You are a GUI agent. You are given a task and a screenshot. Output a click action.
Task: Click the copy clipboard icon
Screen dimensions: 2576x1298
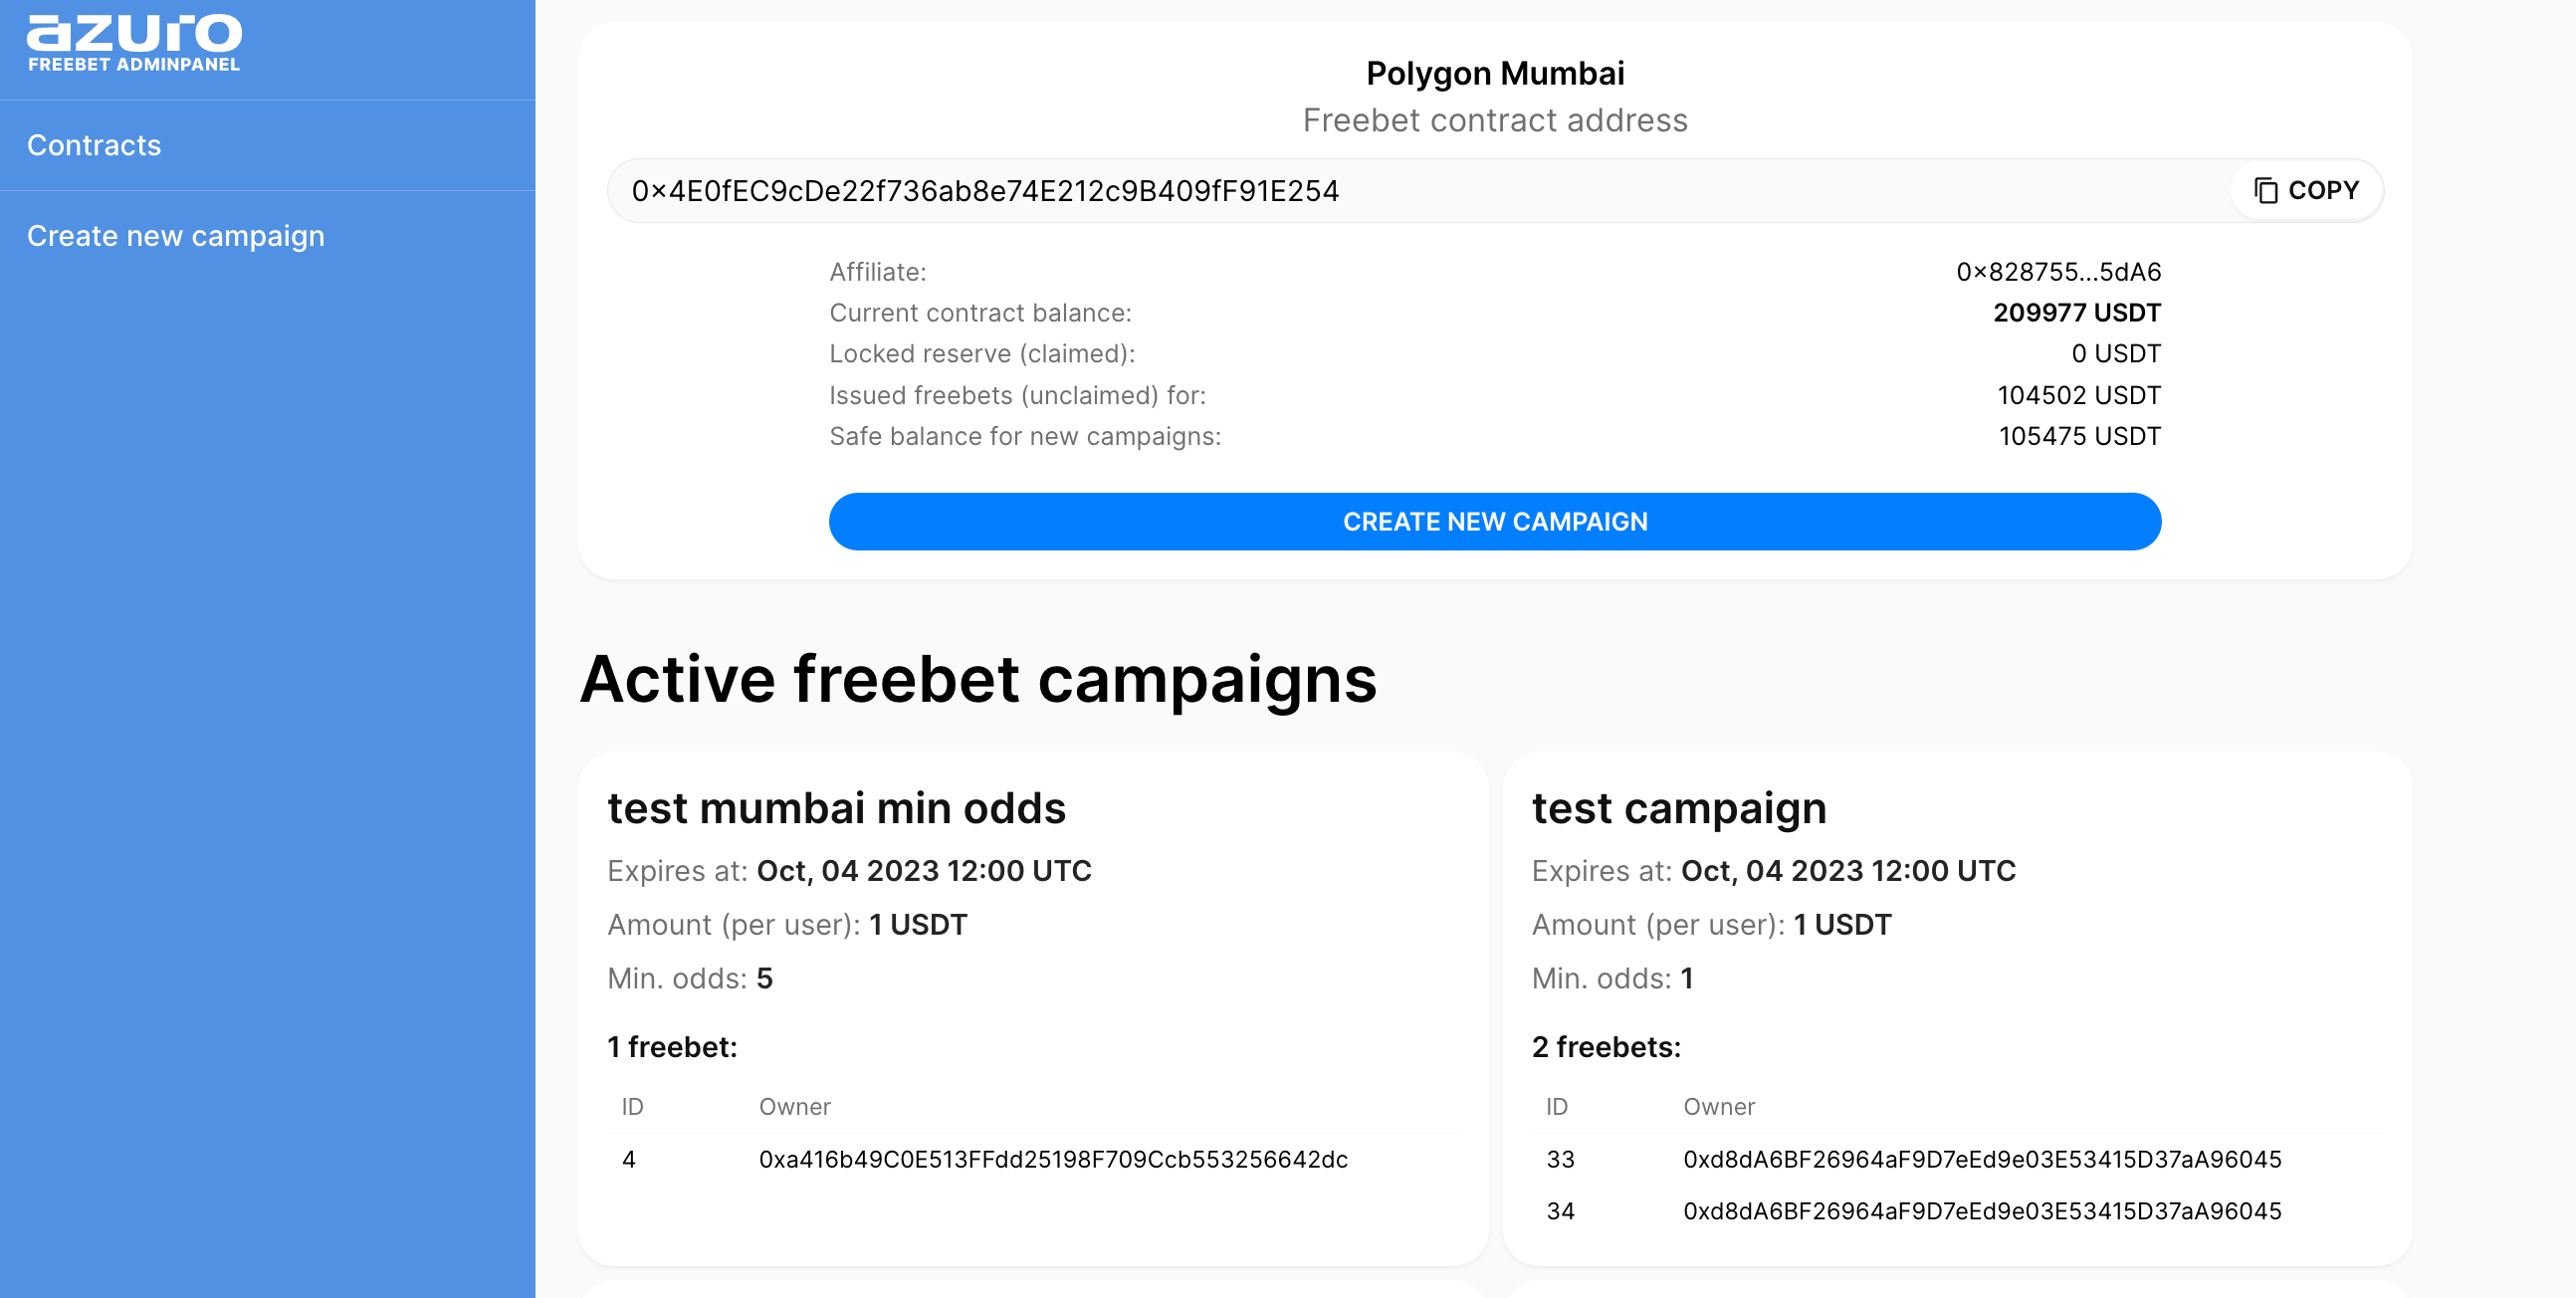point(2265,190)
